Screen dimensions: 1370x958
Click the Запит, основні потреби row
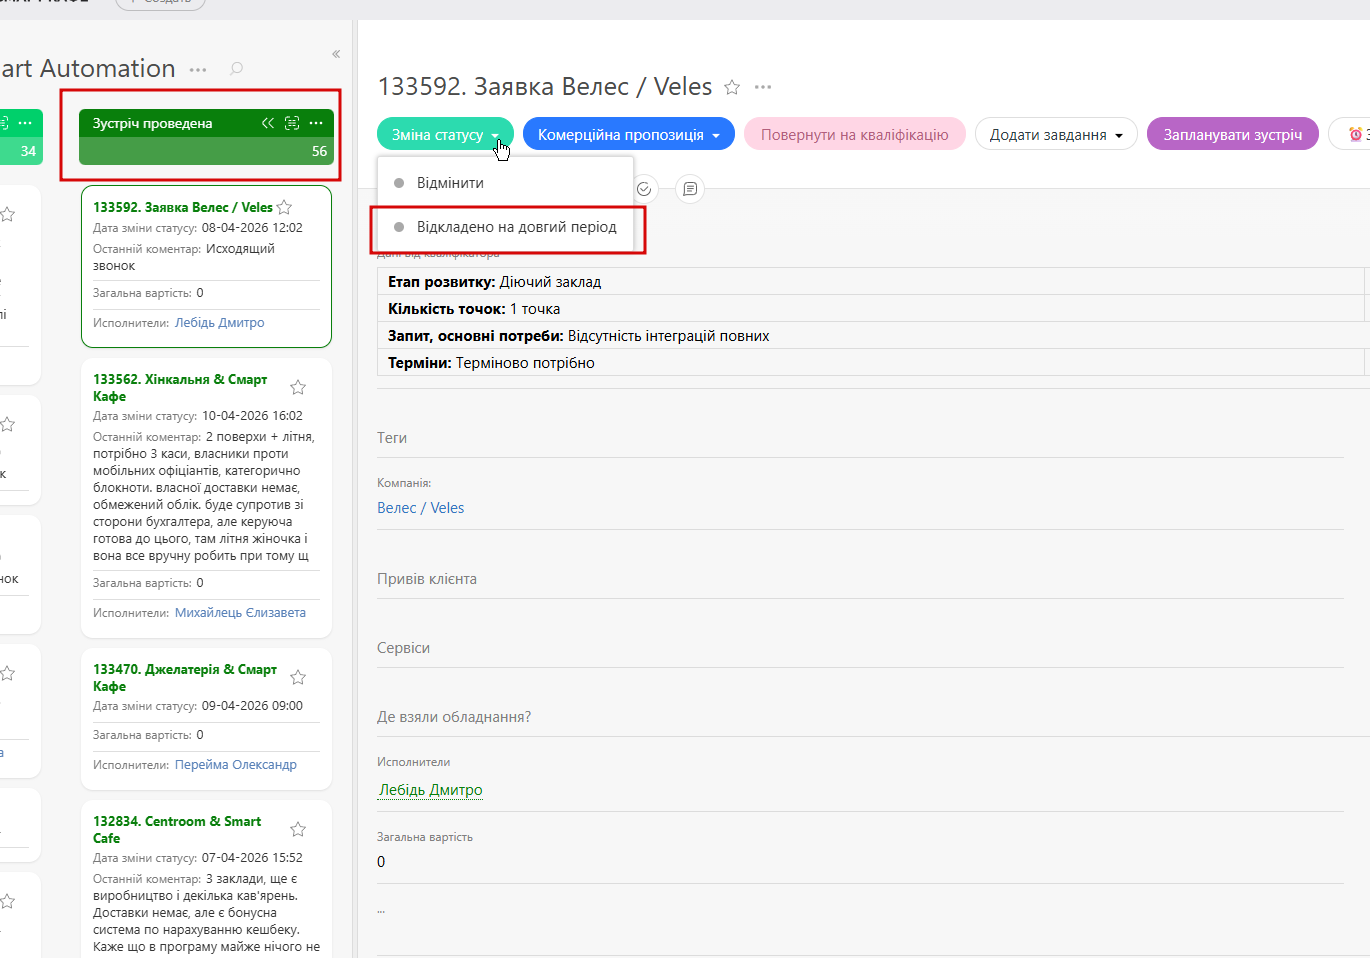click(871, 336)
